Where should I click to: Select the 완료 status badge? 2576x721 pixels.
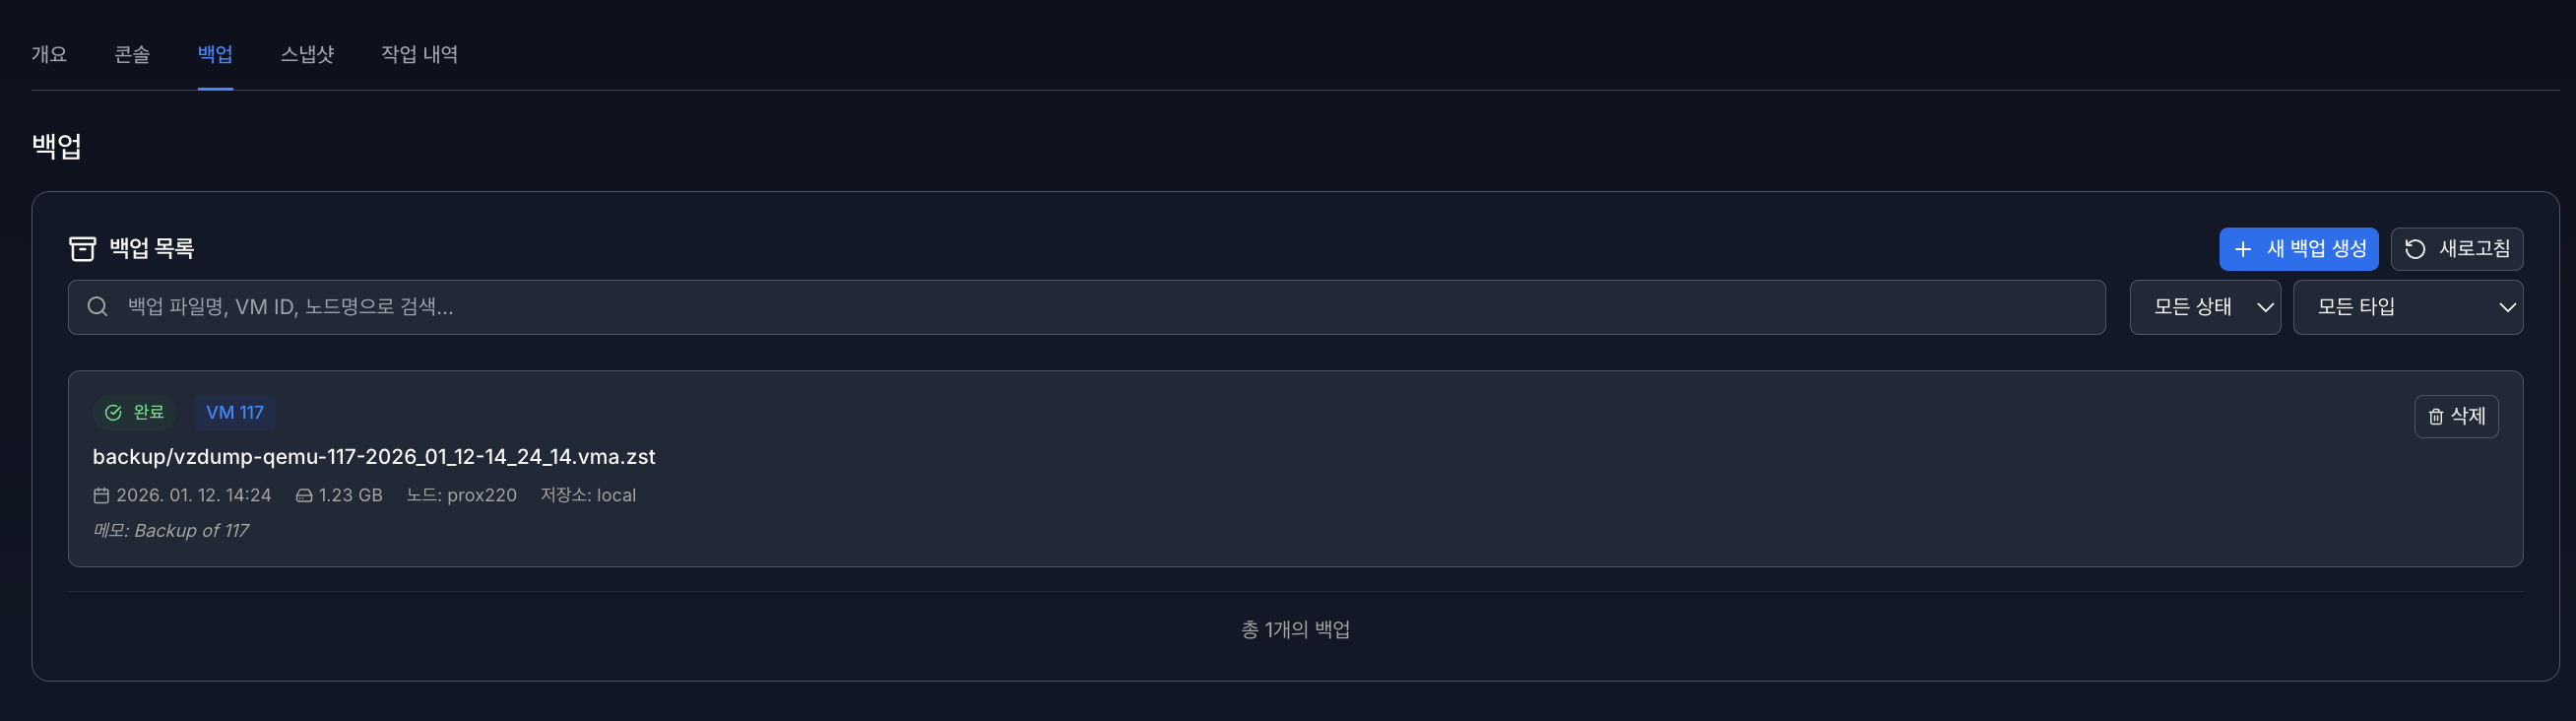(x=135, y=412)
